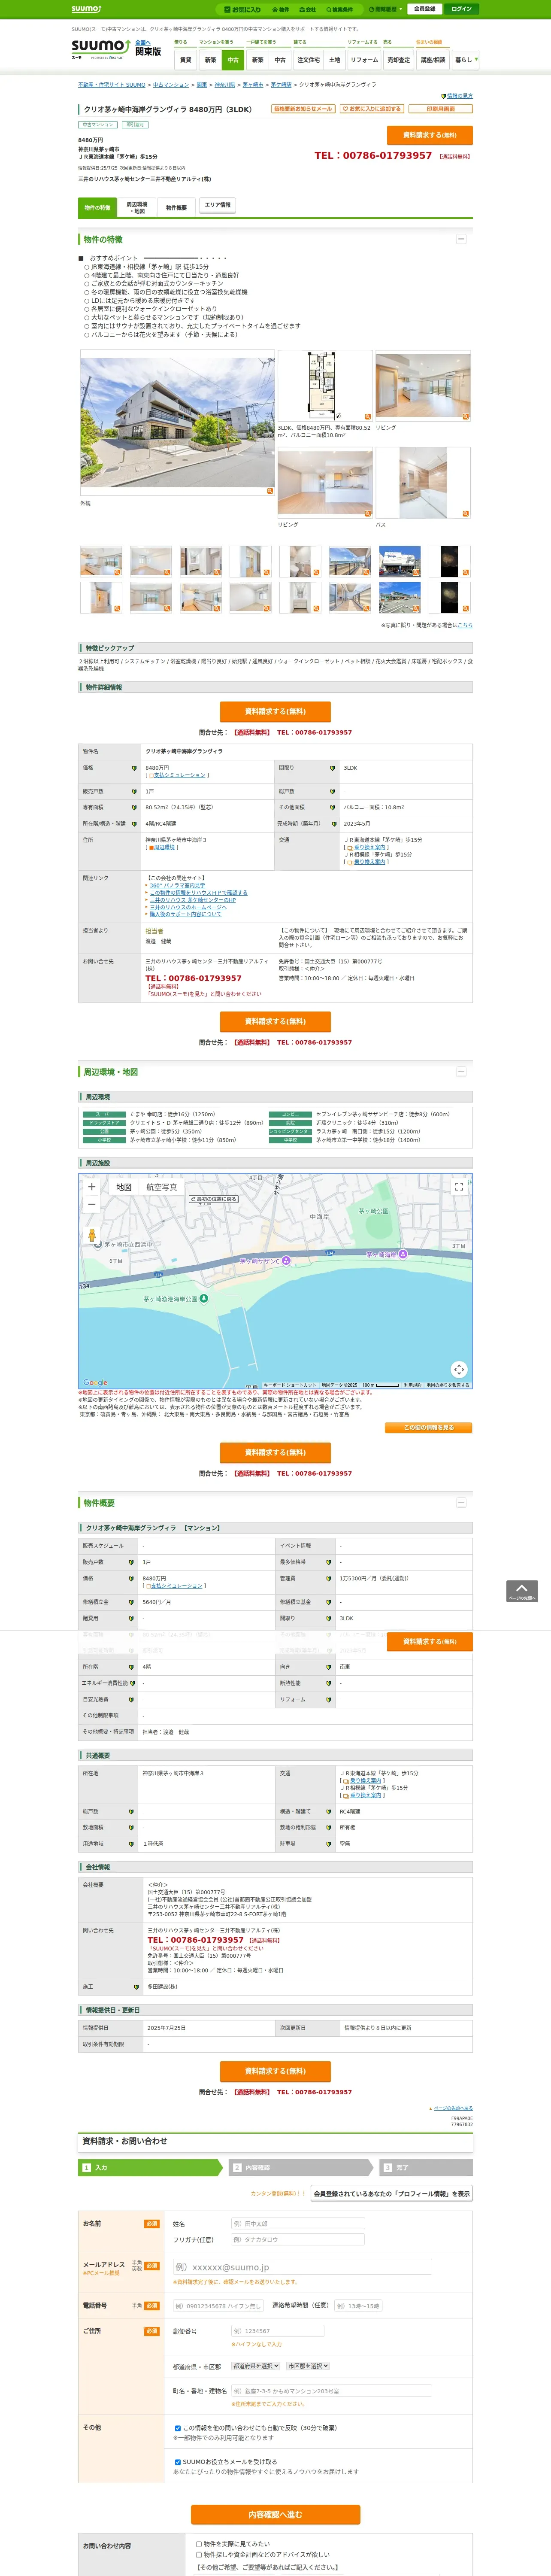Click help icon beside 間取り in detail table
The width and height of the screenshot is (551, 2576).
coord(333,768)
